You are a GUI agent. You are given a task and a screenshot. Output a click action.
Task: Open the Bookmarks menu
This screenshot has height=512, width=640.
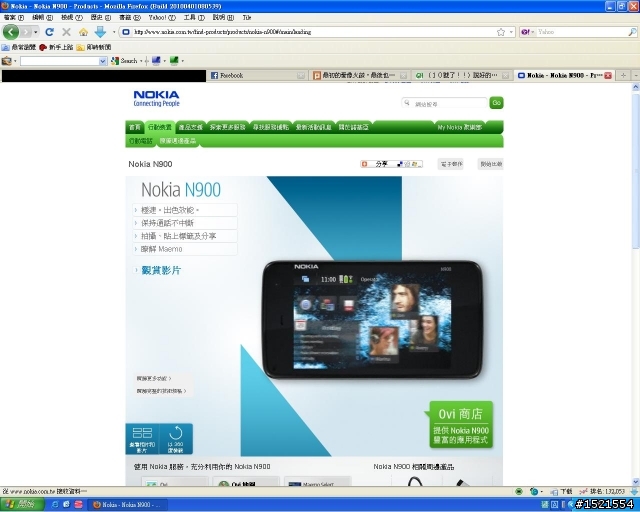pos(130,18)
